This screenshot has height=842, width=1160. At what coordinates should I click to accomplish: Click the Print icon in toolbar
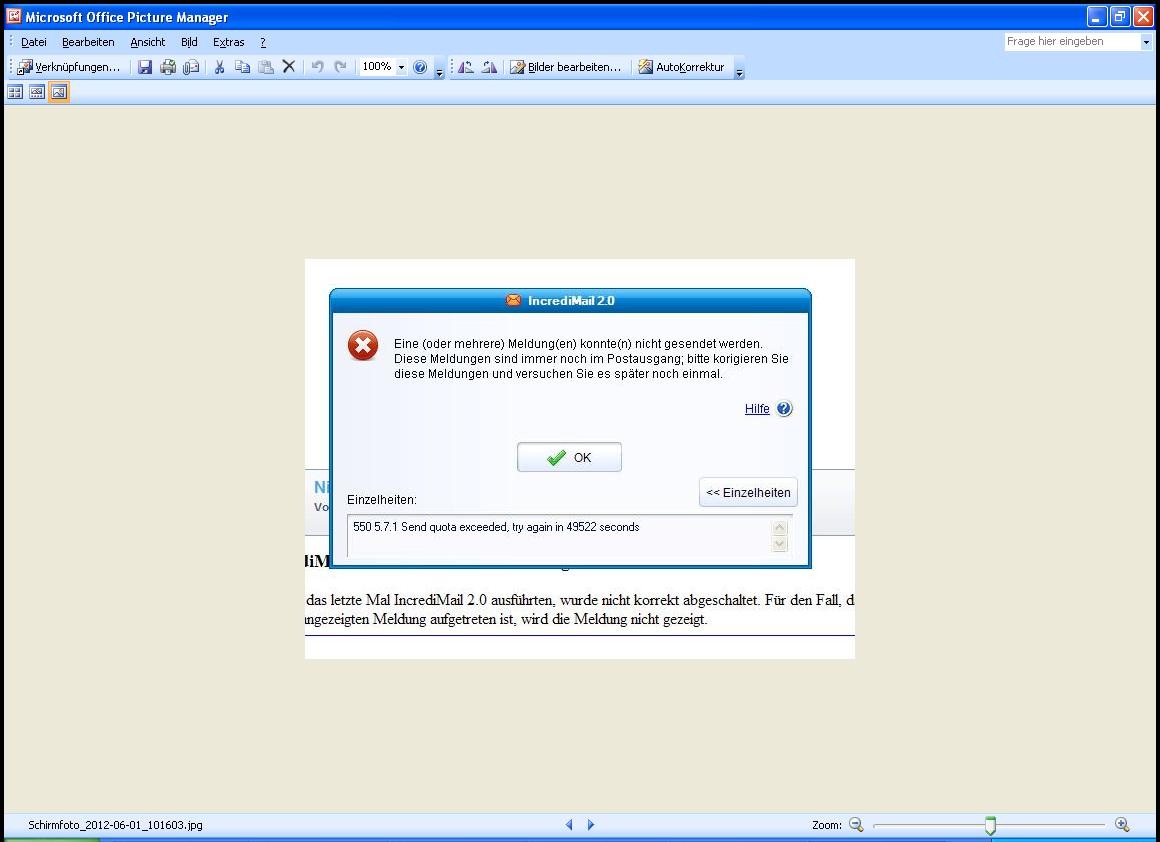point(168,67)
